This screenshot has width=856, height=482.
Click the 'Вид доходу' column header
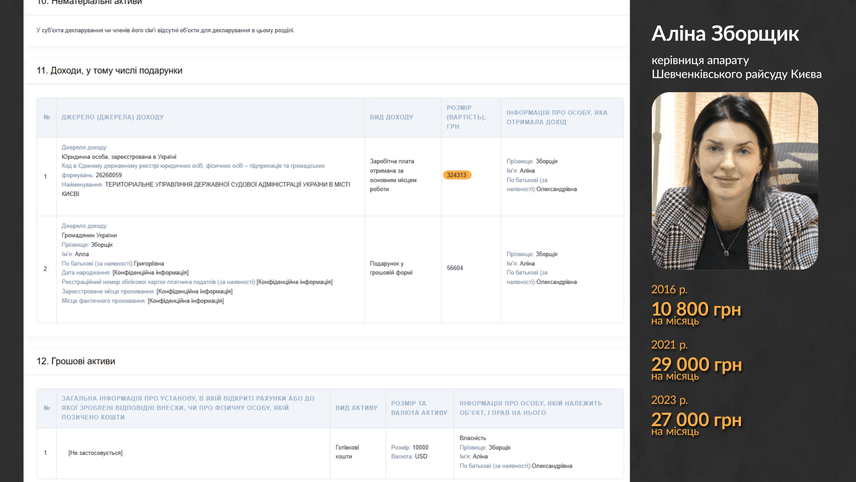(391, 117)
